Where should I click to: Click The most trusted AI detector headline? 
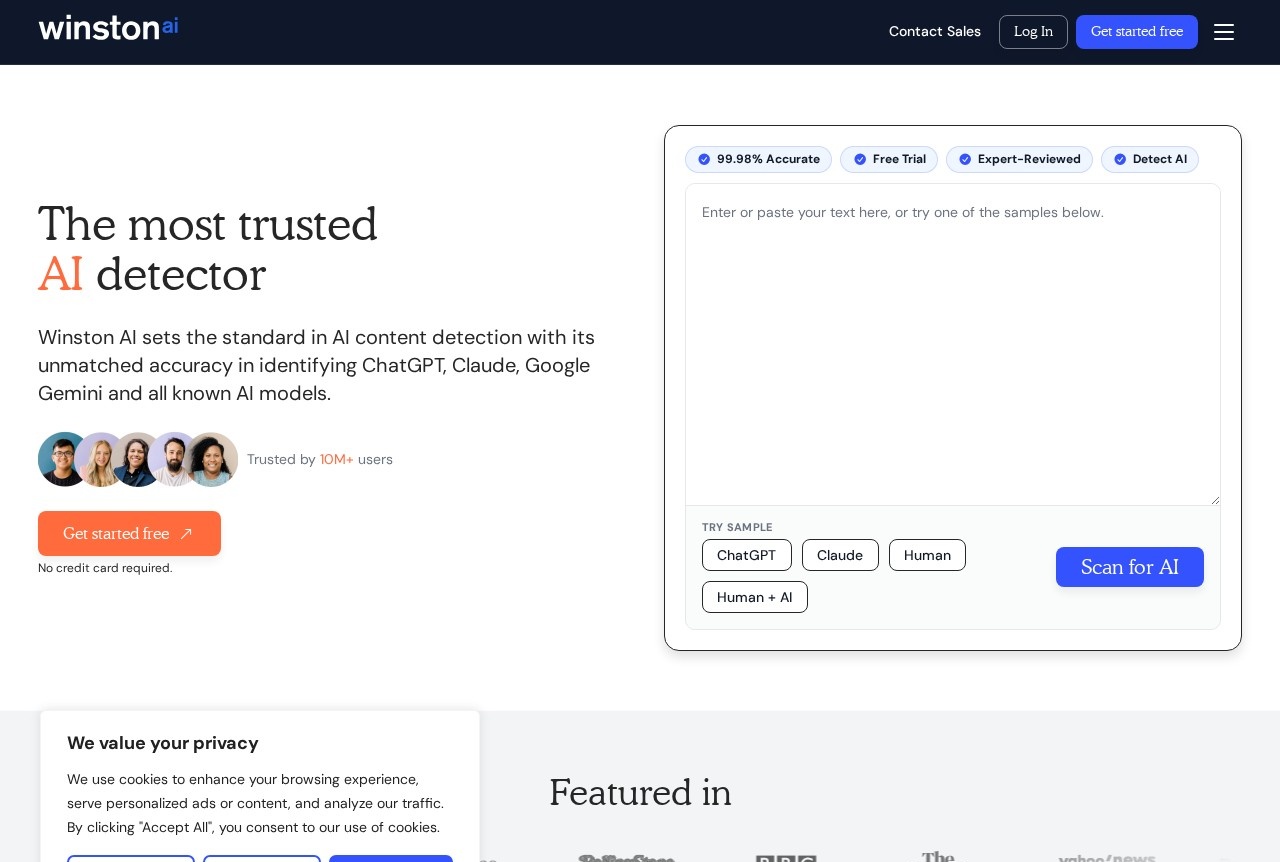coord(208,249)
